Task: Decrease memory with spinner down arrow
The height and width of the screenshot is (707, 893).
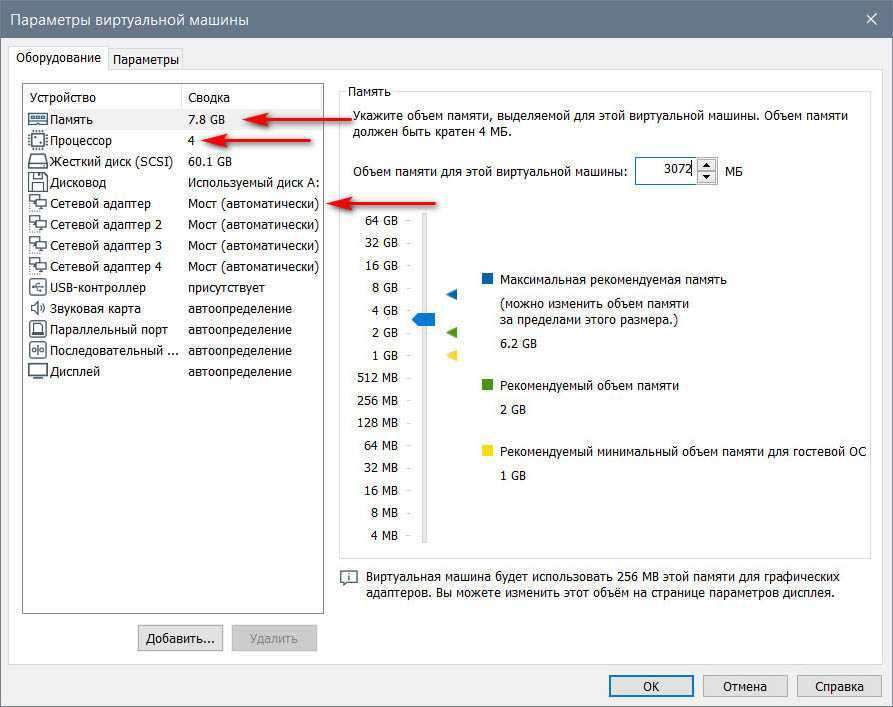Action: pyautogui.click(x=707, y=177)
